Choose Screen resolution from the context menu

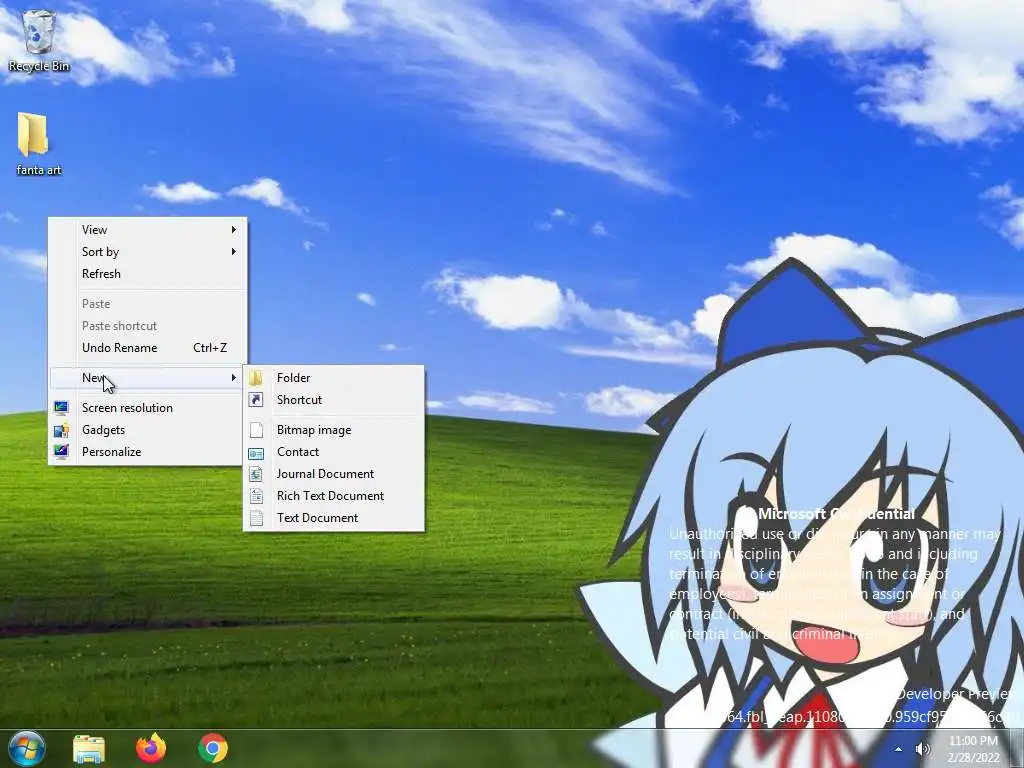tap(148, 408)
